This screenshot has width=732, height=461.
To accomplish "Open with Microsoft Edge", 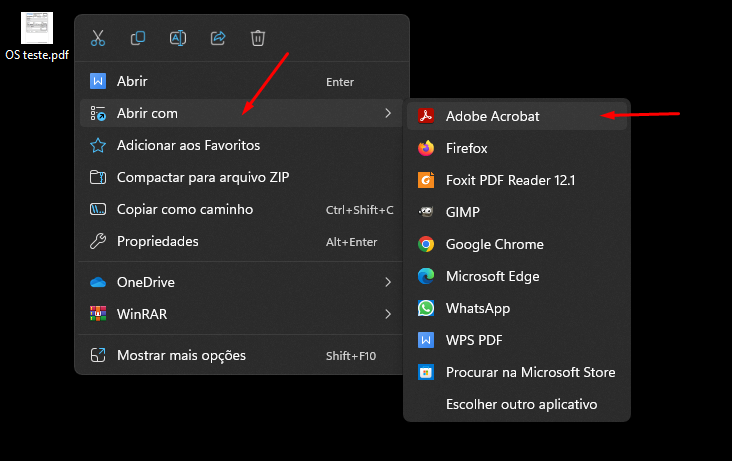I will 517,276.
